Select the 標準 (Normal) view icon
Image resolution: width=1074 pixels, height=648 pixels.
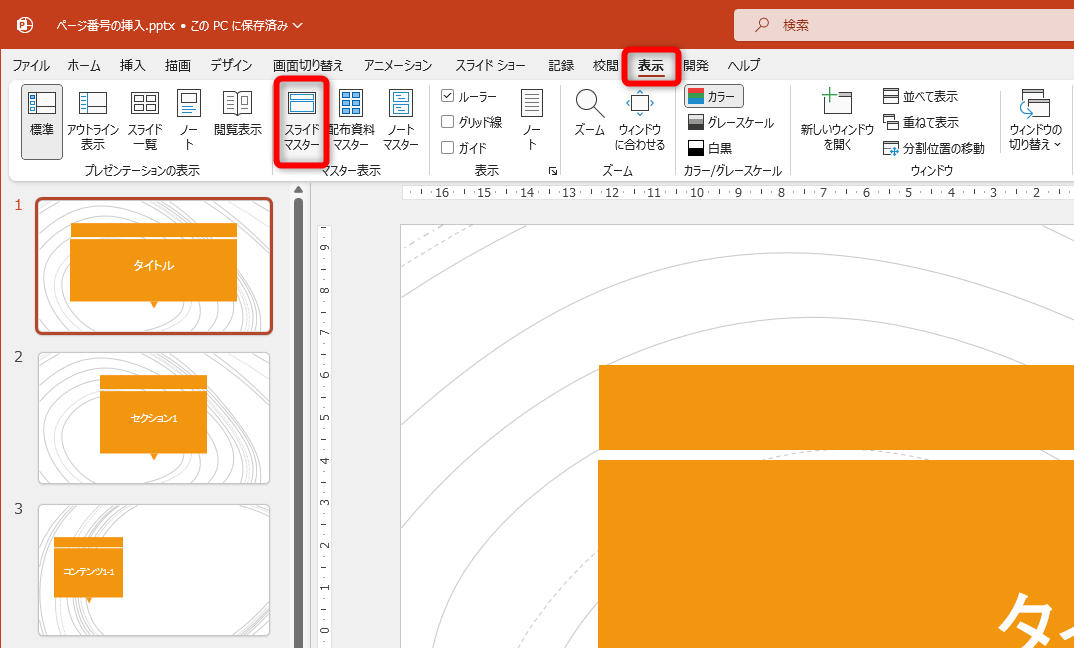[42, 121]
